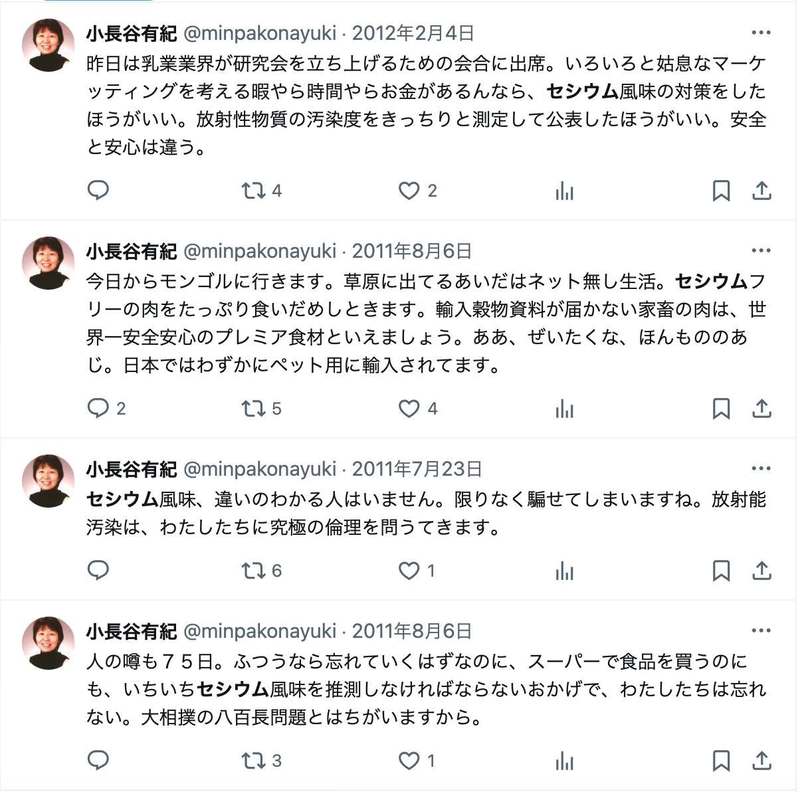This screenshot has height=792, width=800.
Task: Open the 2011年7月23日 timestamp link
Action: 417,468
